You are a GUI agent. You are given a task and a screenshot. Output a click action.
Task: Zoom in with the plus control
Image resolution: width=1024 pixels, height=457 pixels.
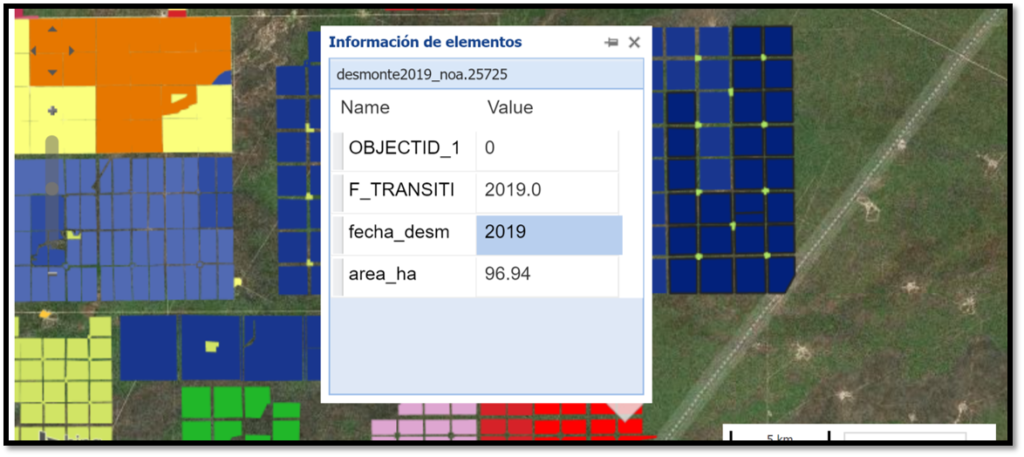coord(53,111)
